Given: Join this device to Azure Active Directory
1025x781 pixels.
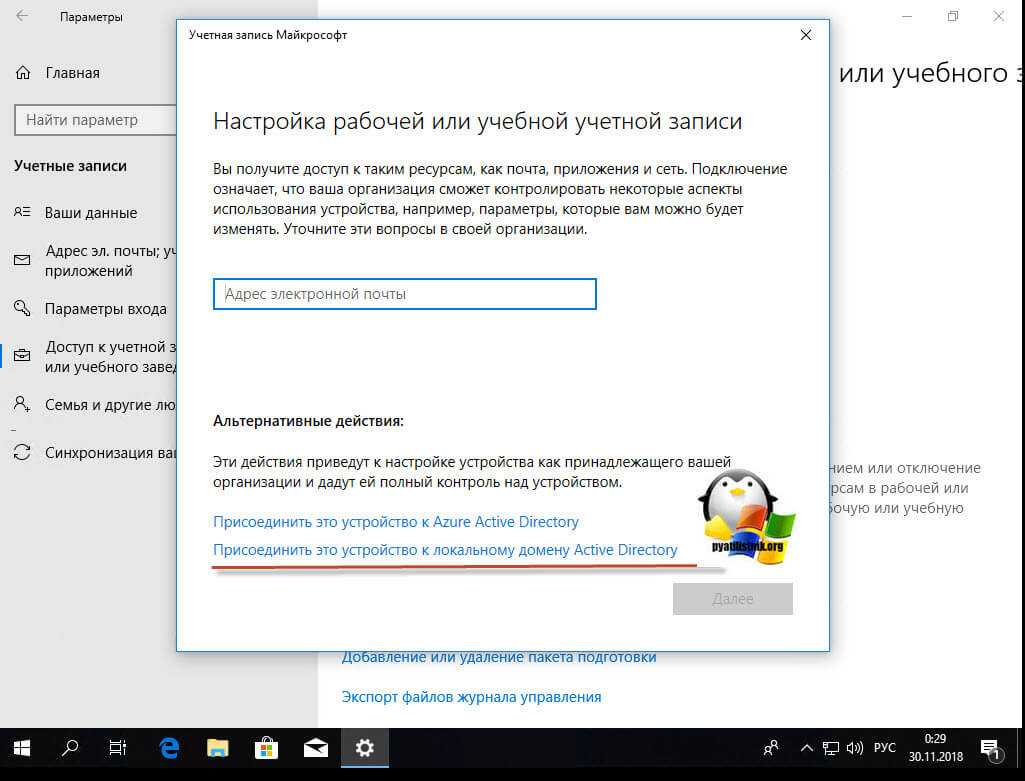Looking at the screenshot, I should [395, 522].
